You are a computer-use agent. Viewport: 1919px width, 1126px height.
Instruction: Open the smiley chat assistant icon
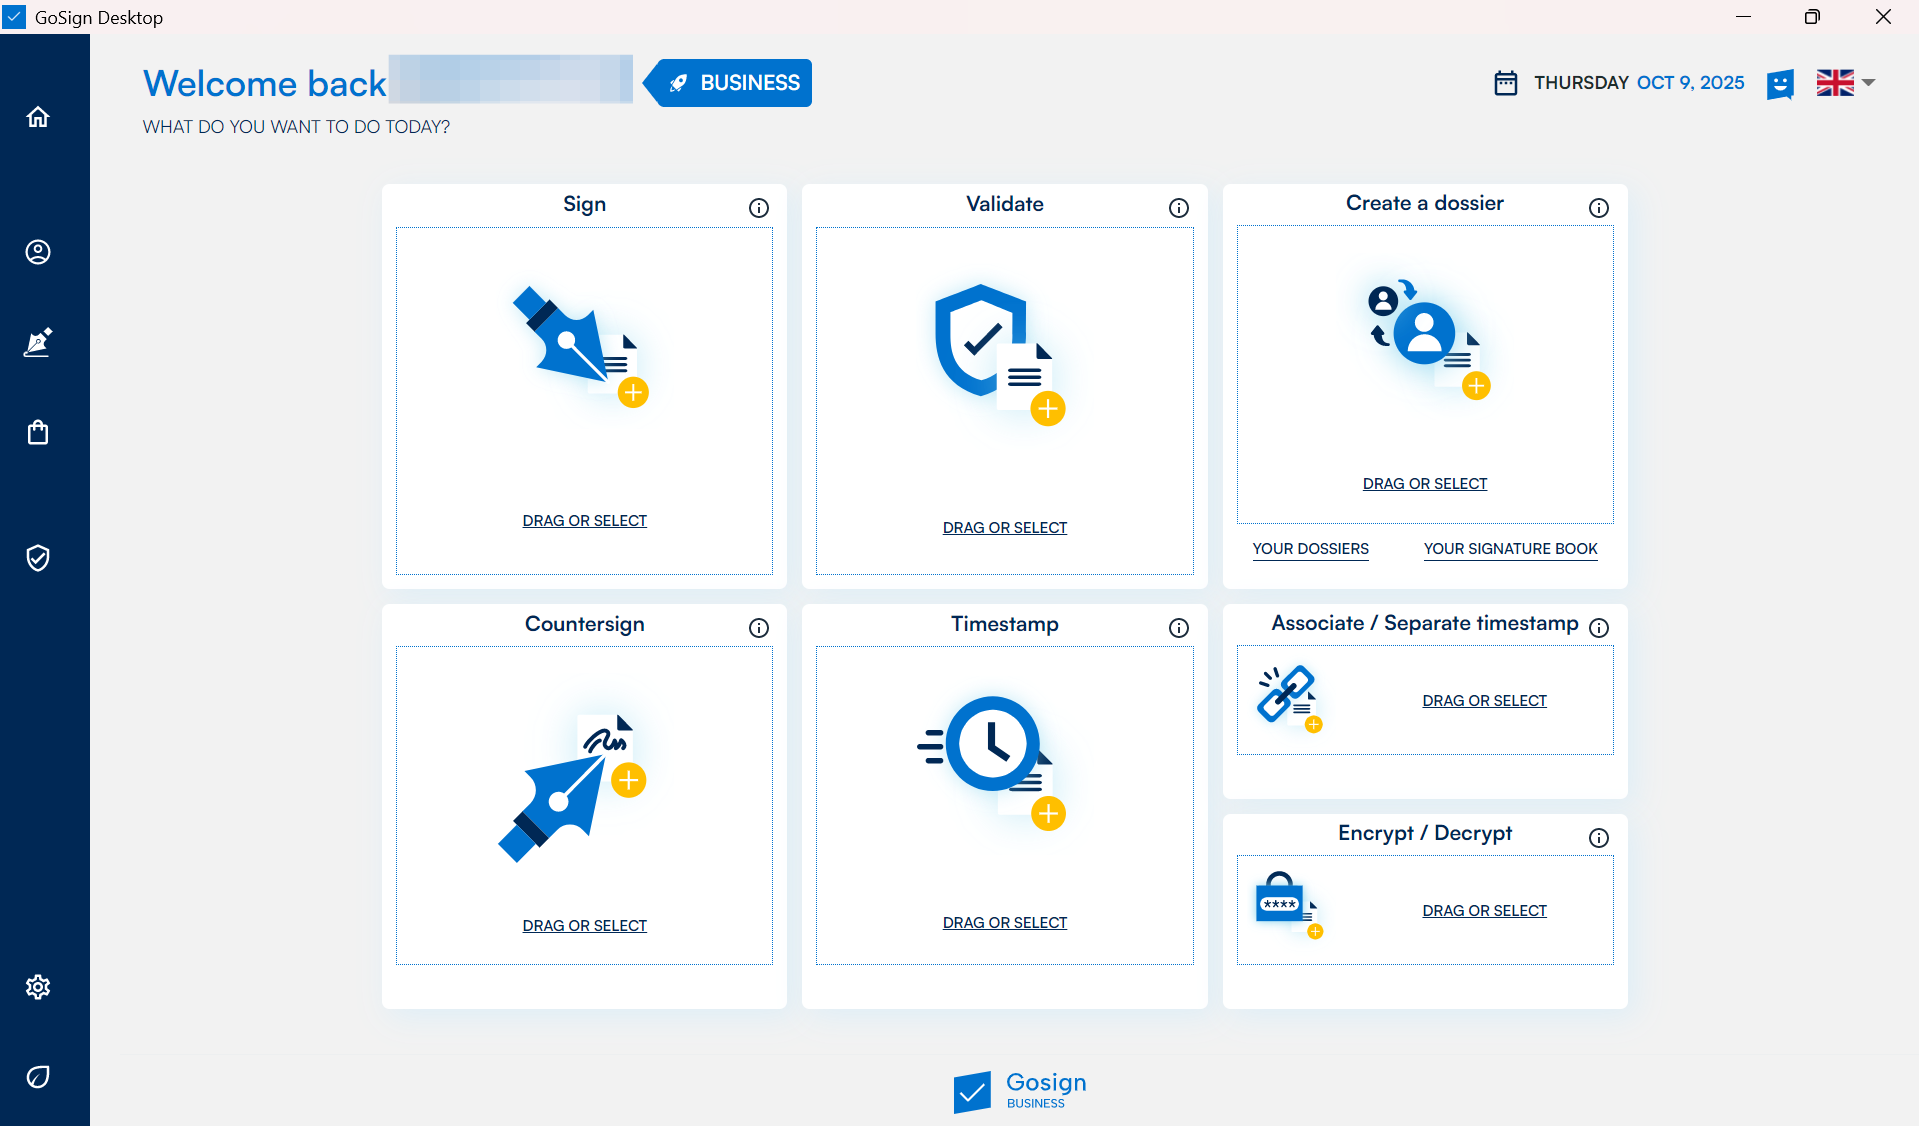(x=1780, y=84)
